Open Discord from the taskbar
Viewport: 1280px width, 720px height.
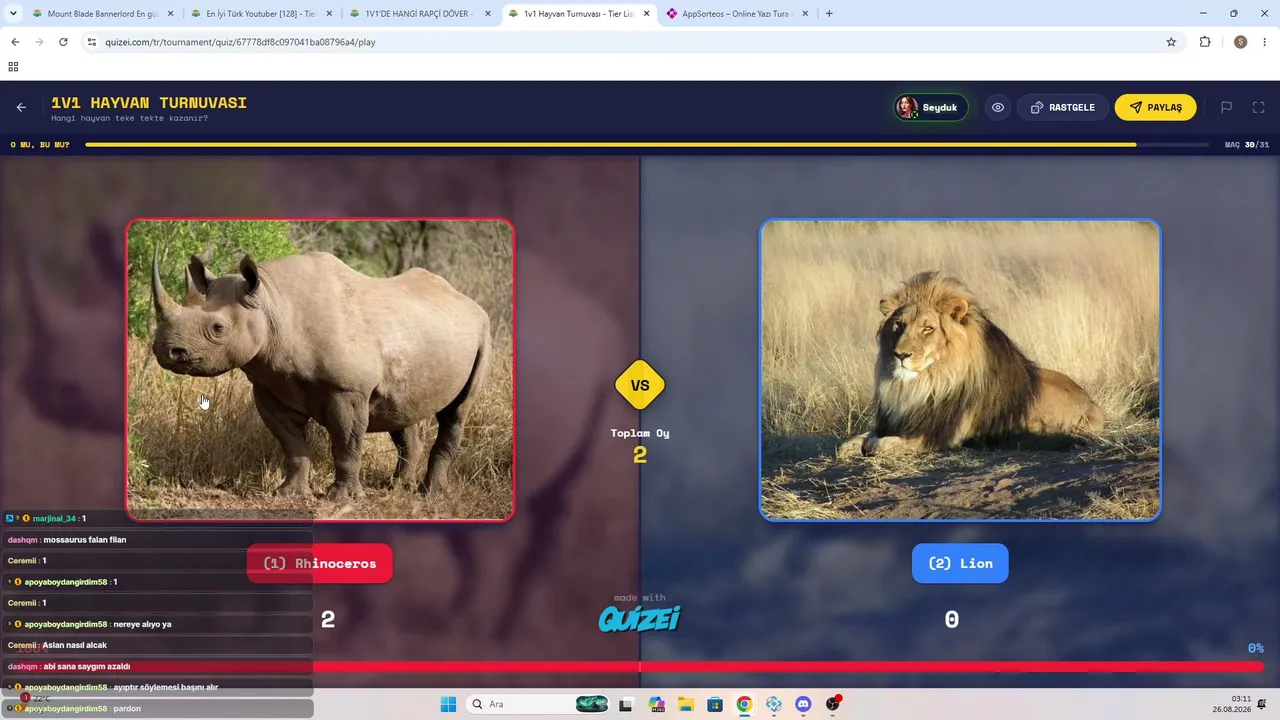(x=803, y=704)
